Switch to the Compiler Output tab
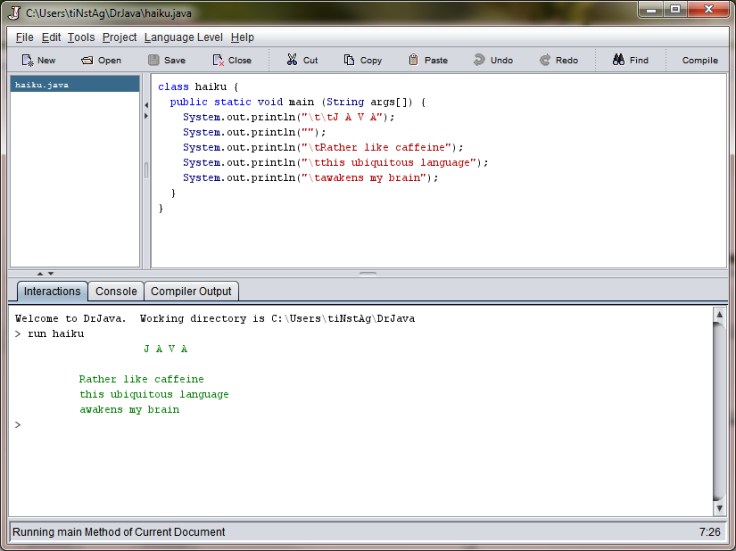Image resolution: width=736 pixels, height=551 pixels. pyautogui.click(x=191, y=291)
